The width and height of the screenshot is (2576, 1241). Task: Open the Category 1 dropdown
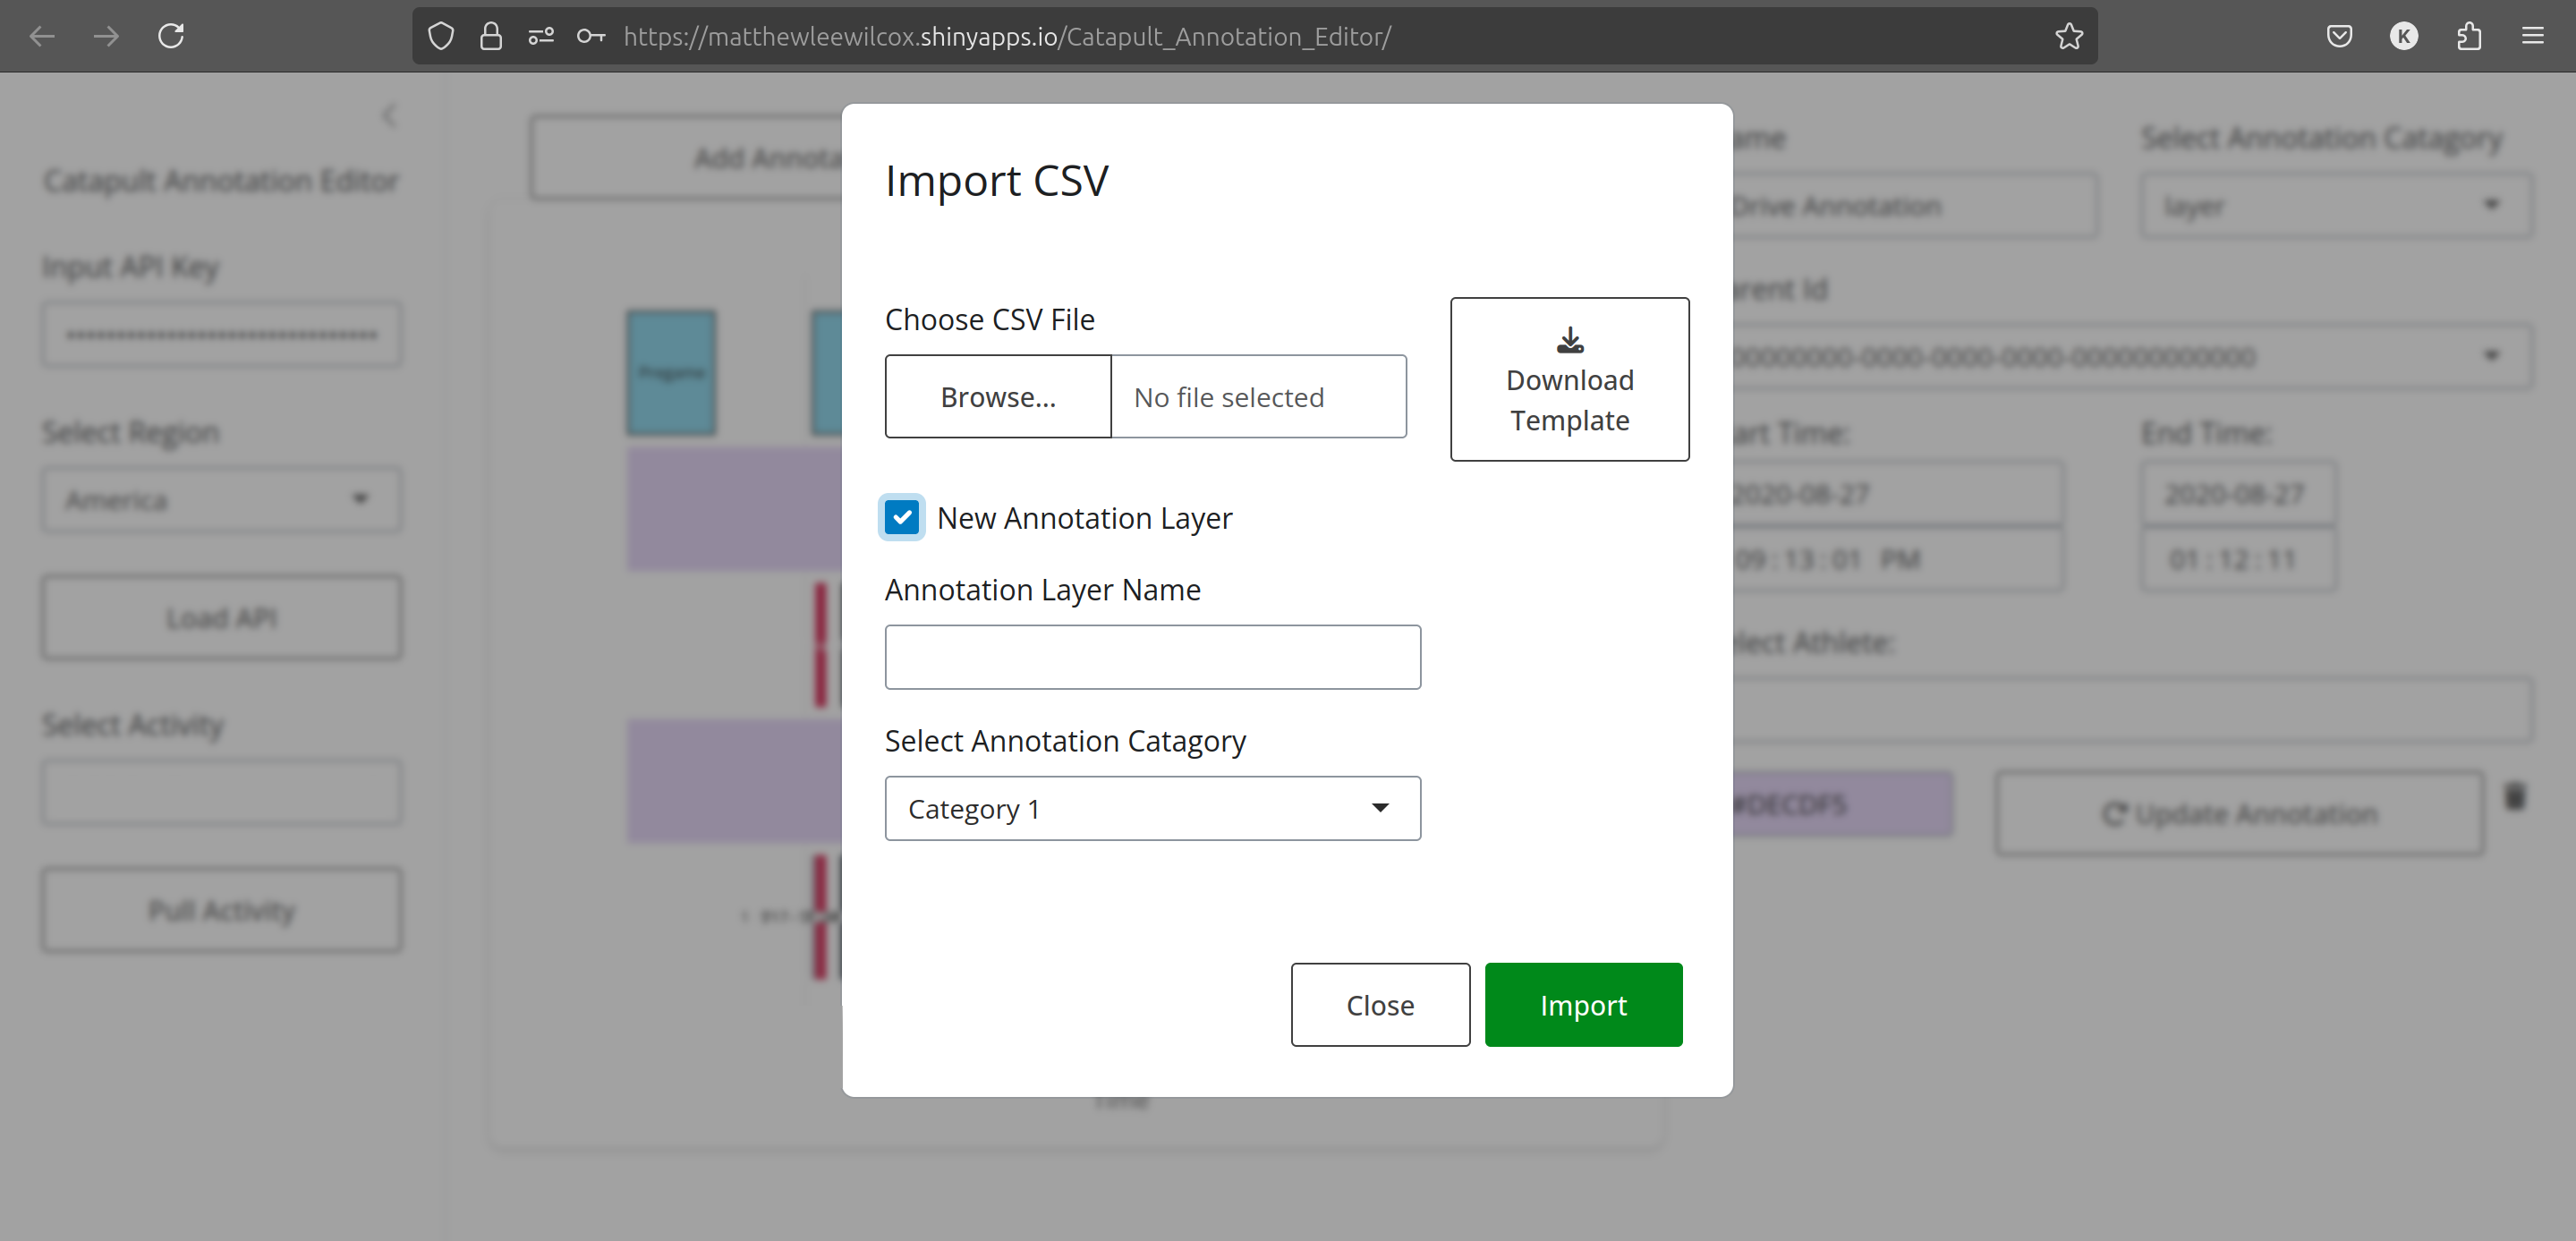click(1151, 808)
